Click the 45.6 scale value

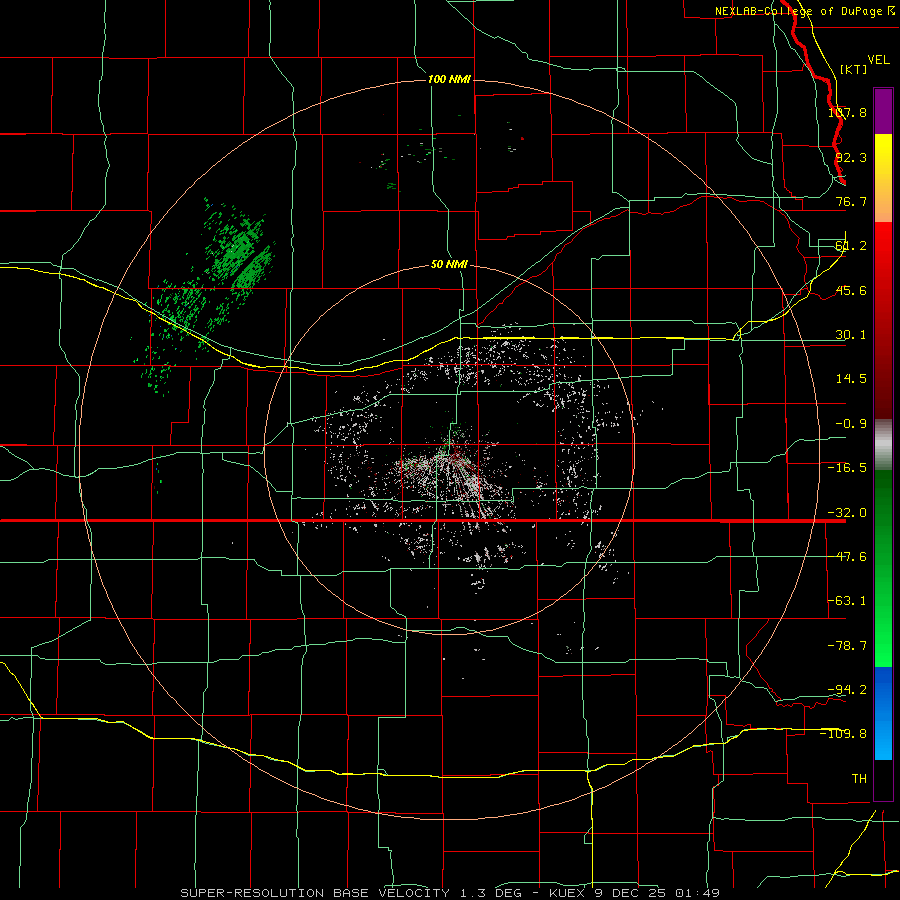click(x=851, y=290)
